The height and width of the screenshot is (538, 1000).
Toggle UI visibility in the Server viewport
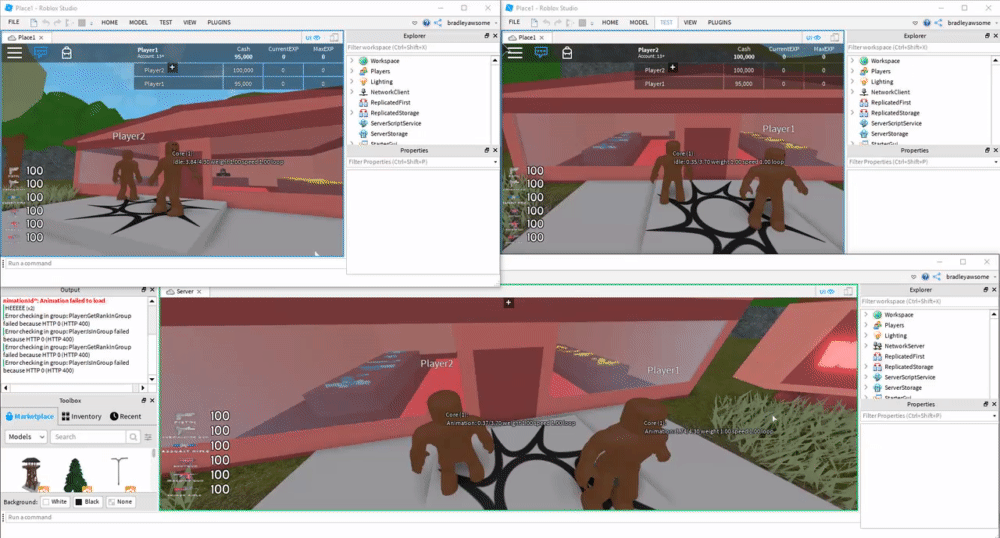click(827, 291)
